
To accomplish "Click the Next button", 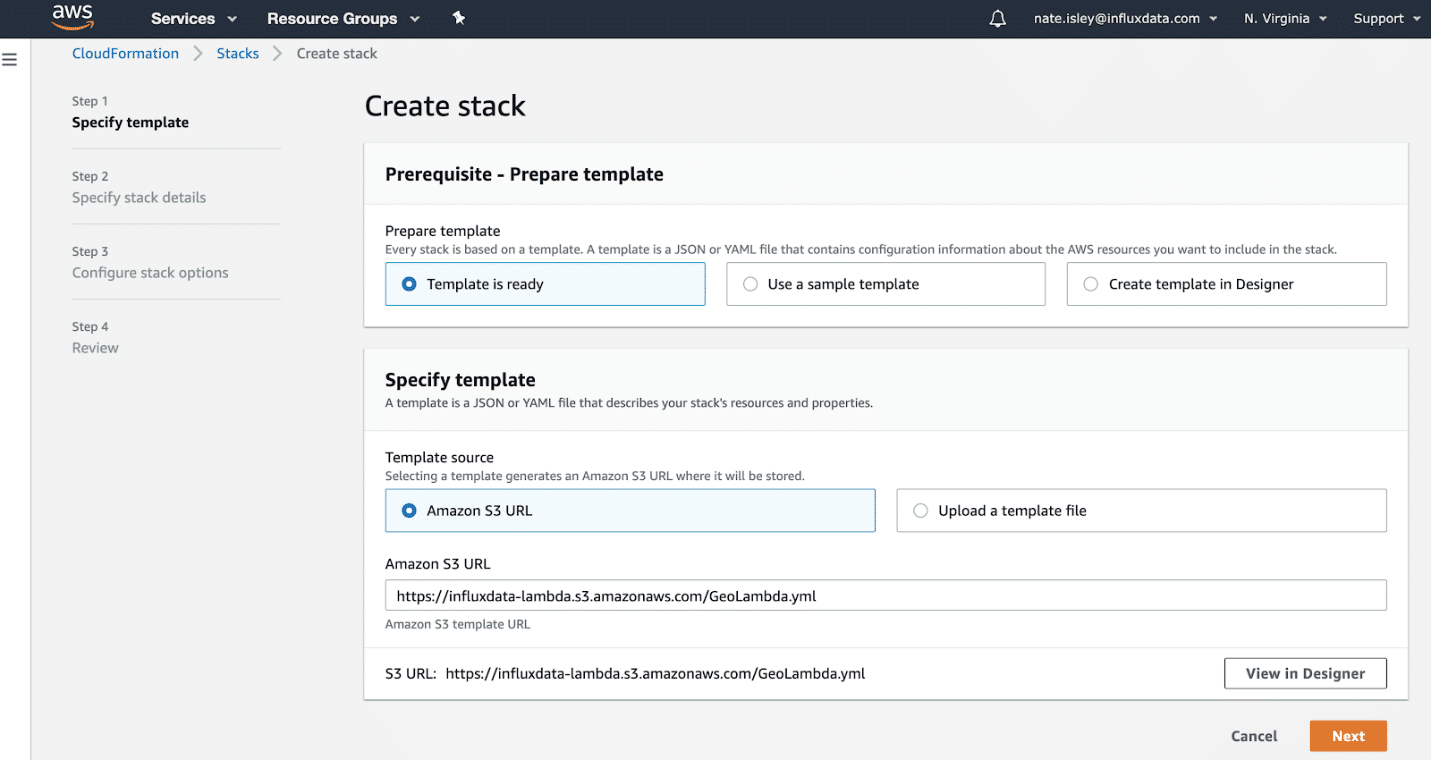I will click(x=1348, y=735).
